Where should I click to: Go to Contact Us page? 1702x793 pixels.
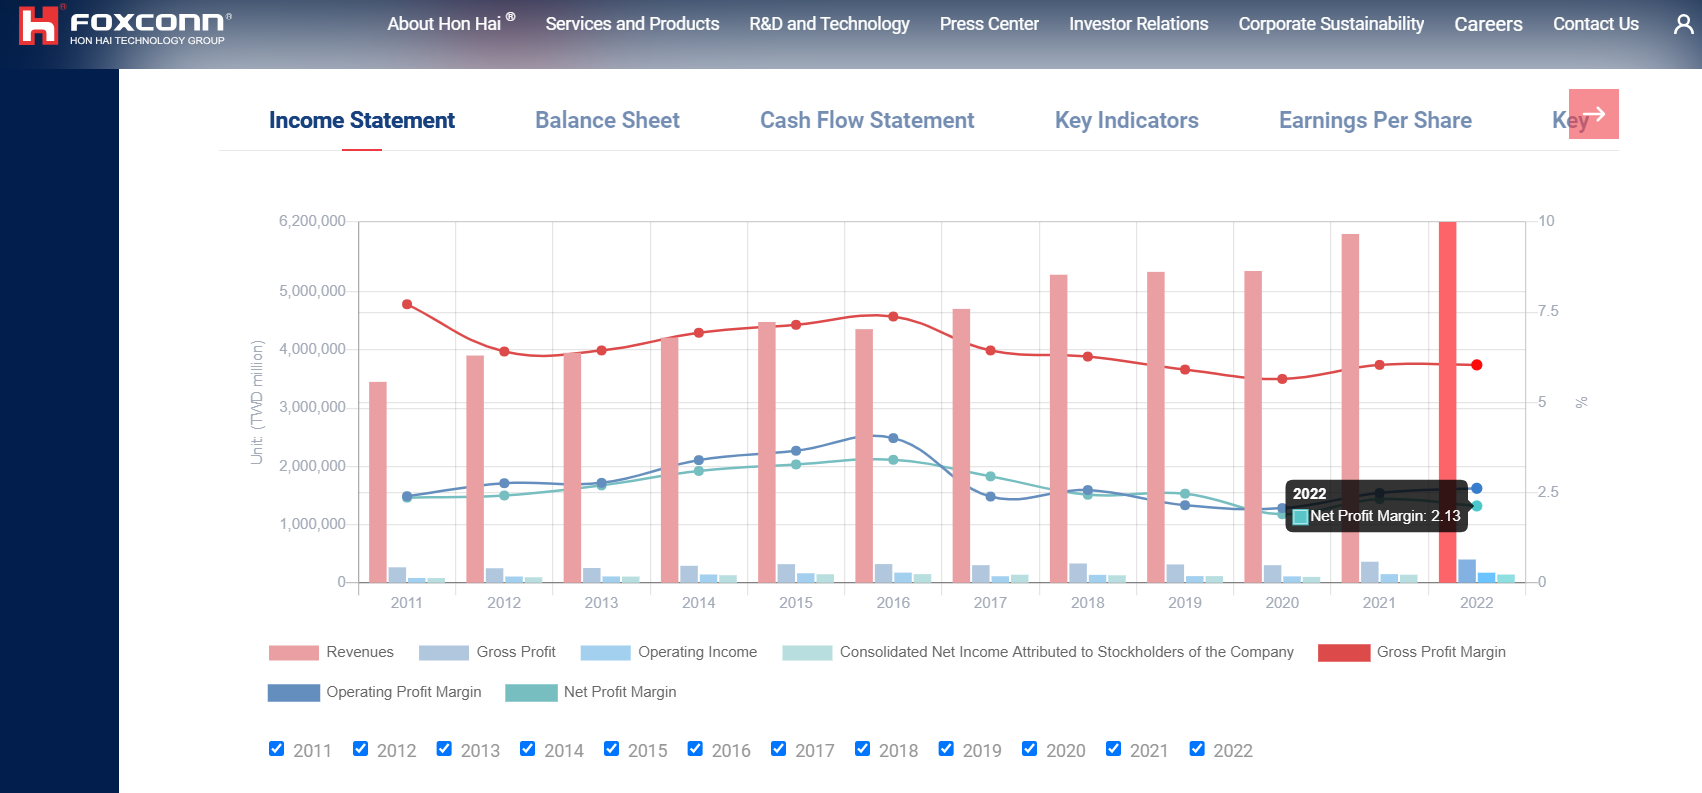[1596, 24]
